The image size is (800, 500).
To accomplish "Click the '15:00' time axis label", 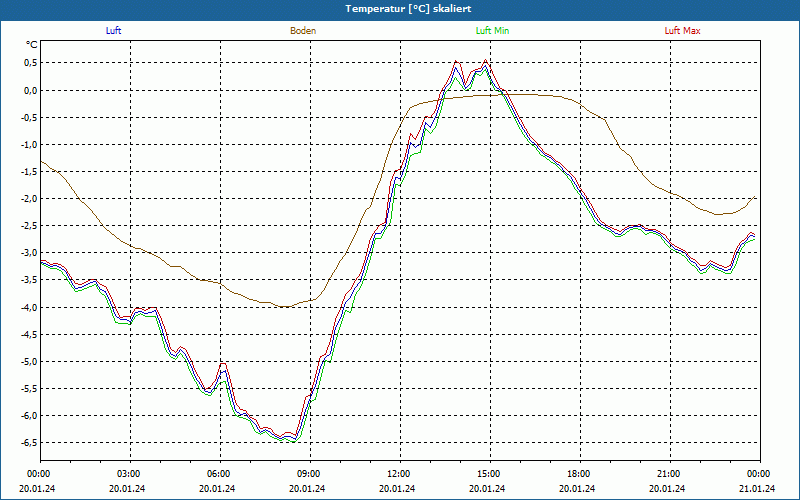I will click(487, 474).
